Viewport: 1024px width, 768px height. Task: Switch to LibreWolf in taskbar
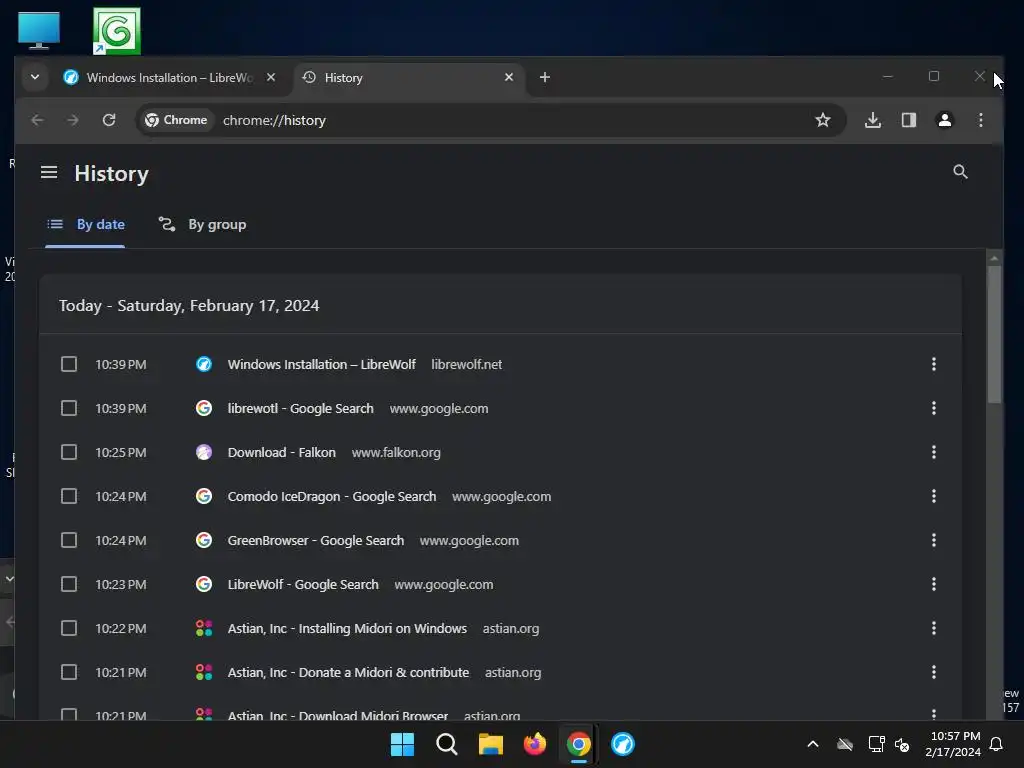[622, 744]
